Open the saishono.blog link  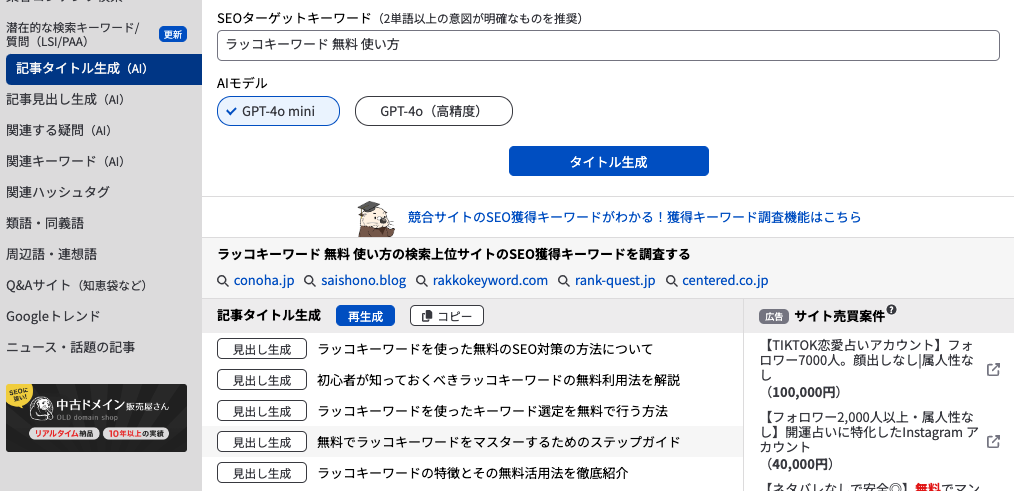point(363,281)
